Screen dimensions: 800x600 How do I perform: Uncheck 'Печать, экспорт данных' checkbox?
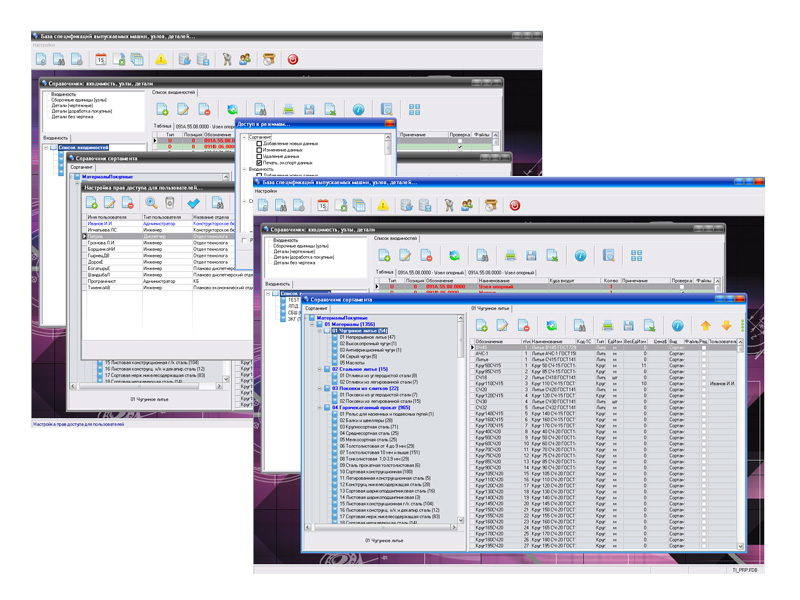click(x=260, y=162)
